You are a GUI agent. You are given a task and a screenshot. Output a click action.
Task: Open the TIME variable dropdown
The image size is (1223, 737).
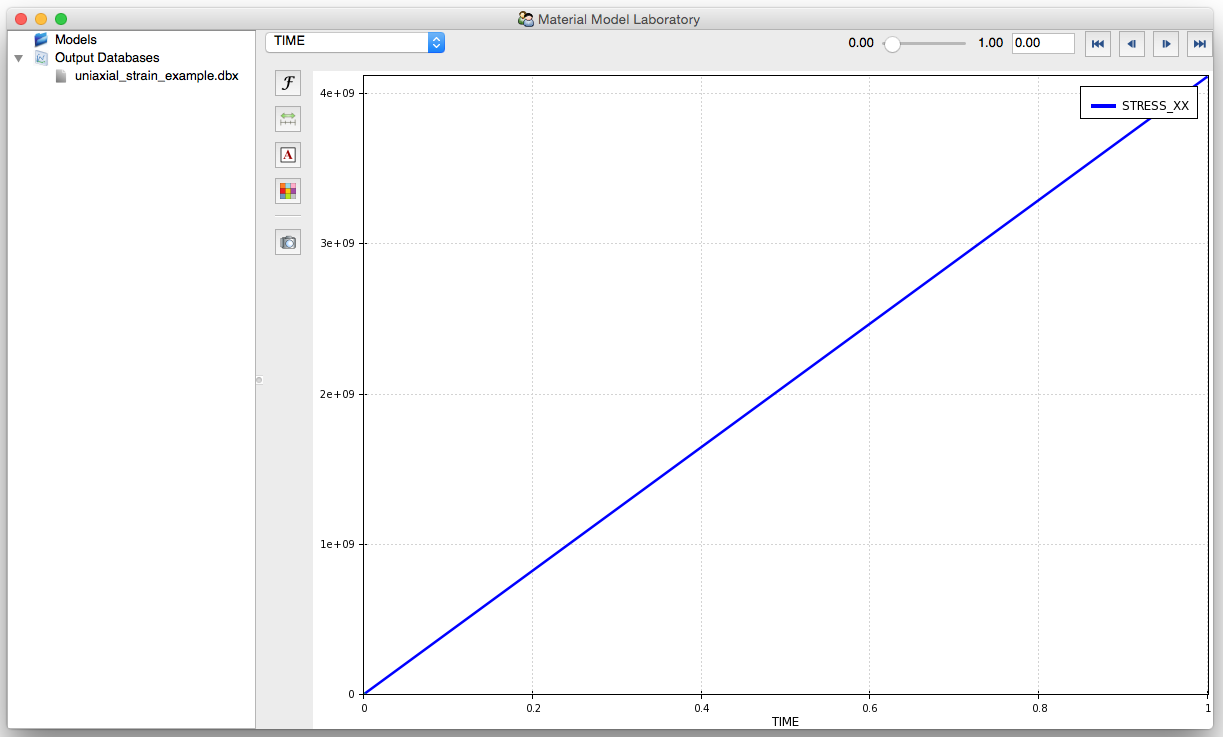tap(355, 42)
